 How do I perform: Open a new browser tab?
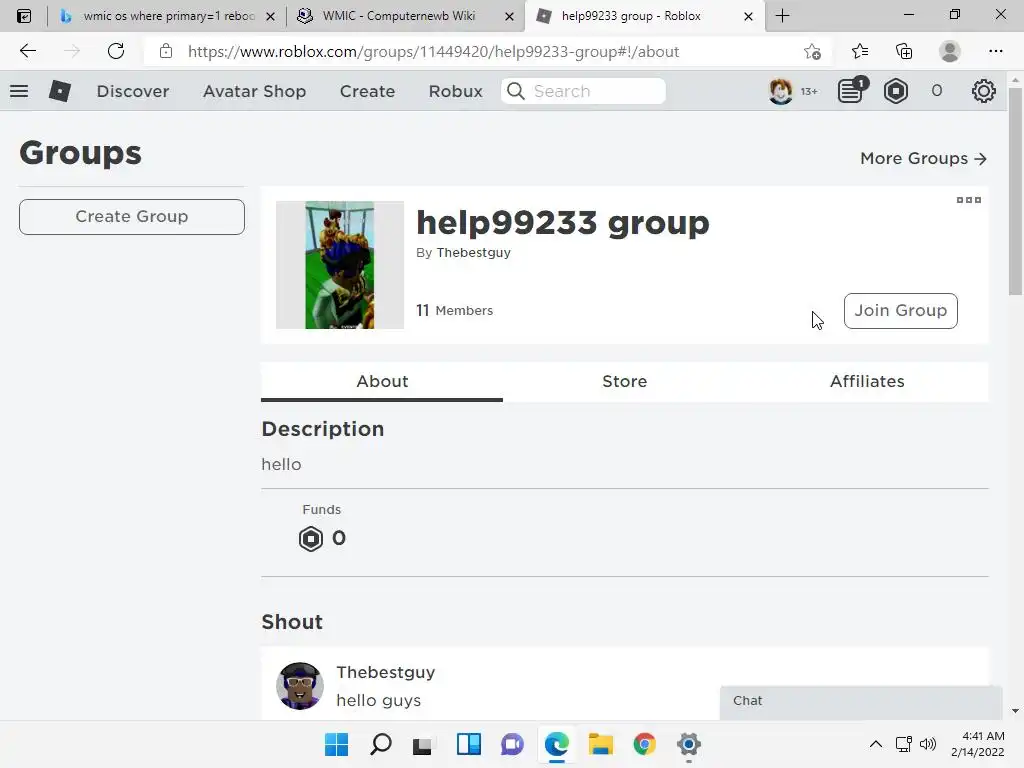click(782, 16)
